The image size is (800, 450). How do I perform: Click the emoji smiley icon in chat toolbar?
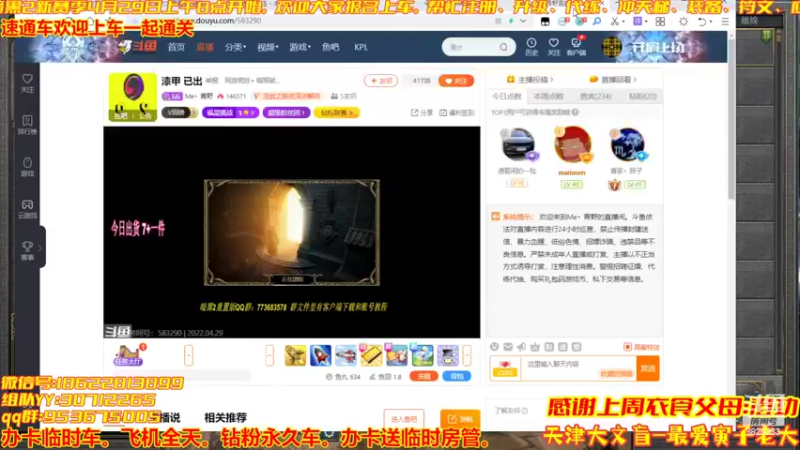pyautogui.click(x=494, y=347)
